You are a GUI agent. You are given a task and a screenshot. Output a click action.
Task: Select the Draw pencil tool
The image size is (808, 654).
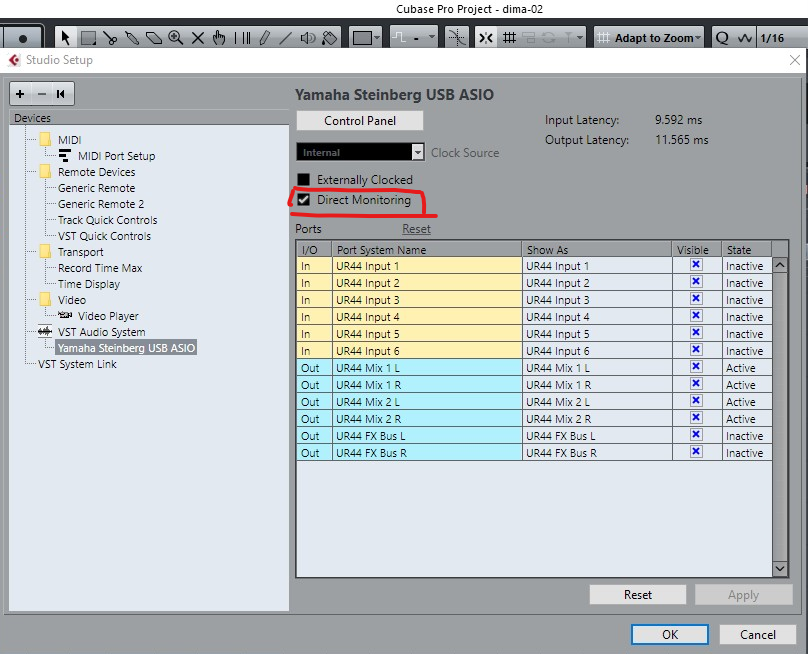pos(264,38)
